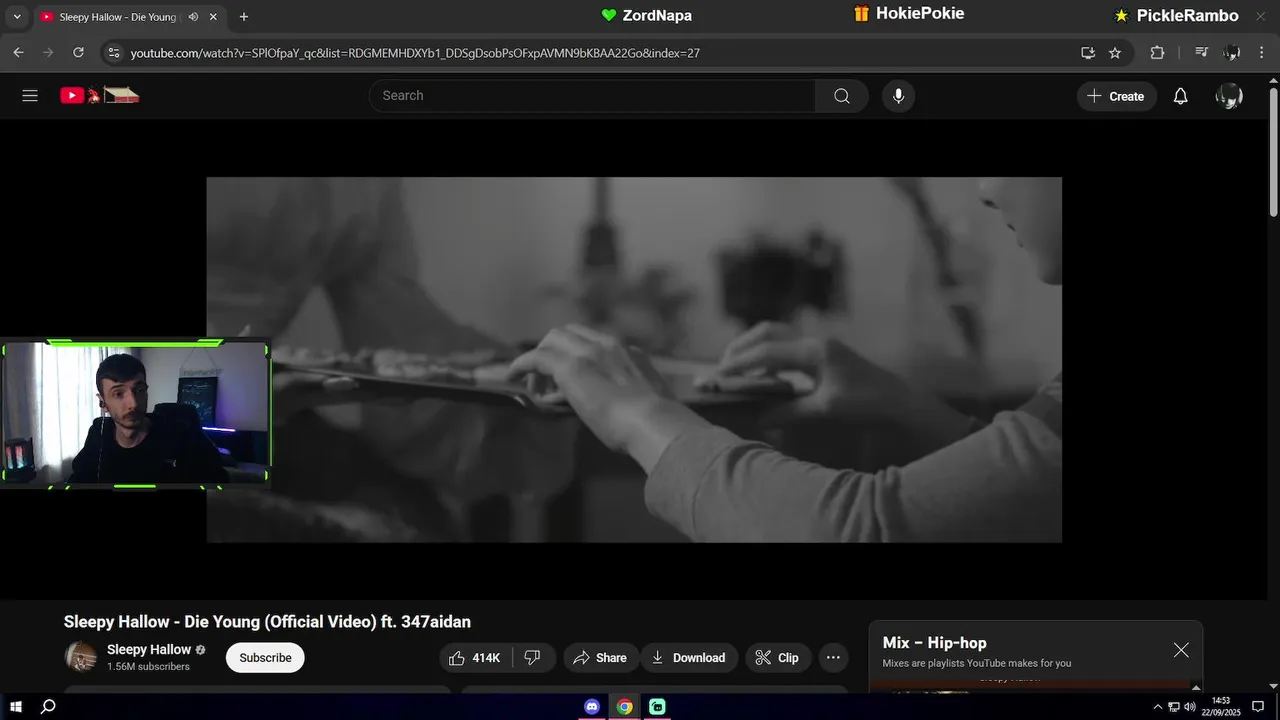Open the Streamlabs taskbar icon
The width and height of the screenshot is (1280, 720).
[657, 707]
